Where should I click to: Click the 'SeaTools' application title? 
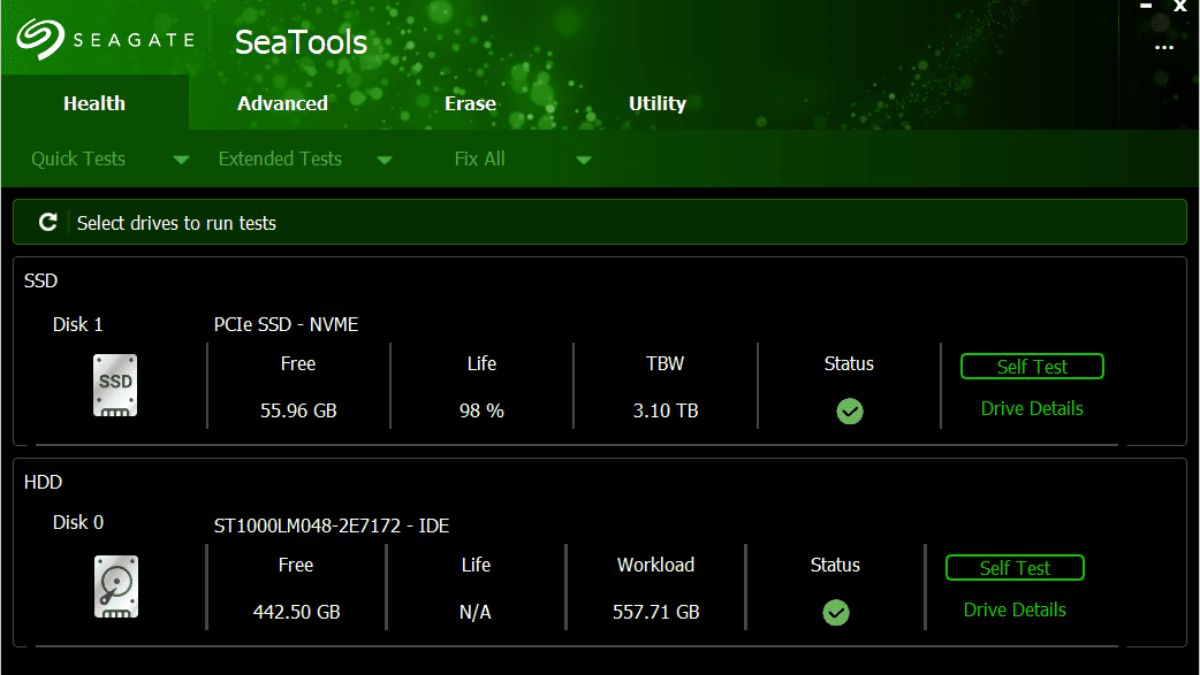coord(301,42)
